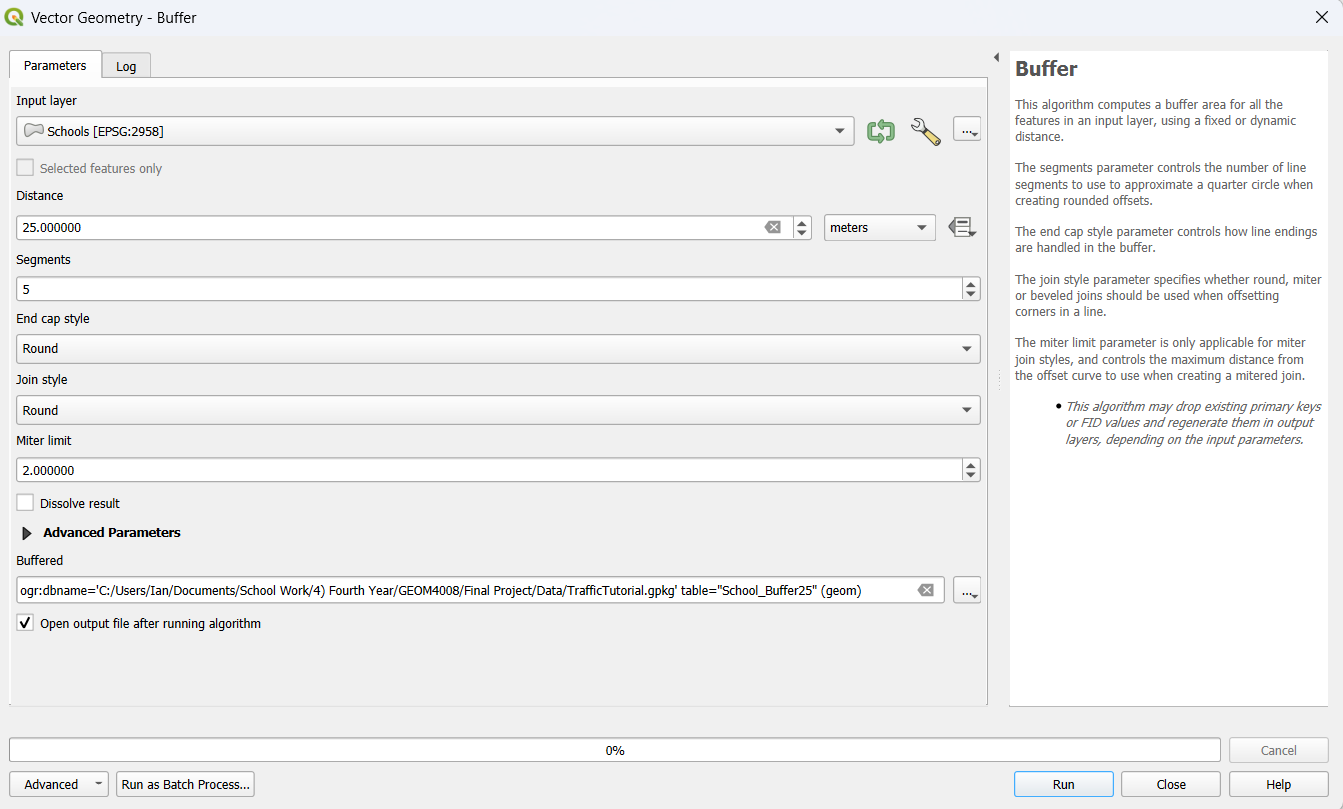
Task: Click the iterate over layer green arrows icon
Action: tap(880, 131)
